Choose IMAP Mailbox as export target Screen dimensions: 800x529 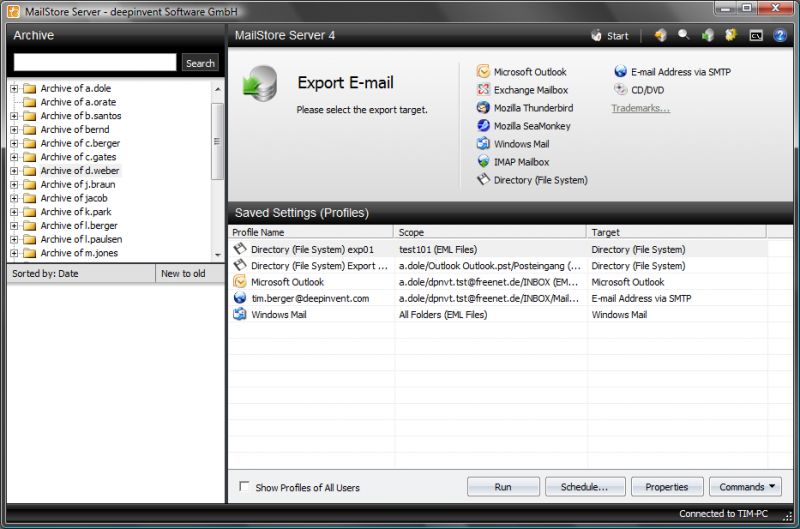tap(513, 162)
